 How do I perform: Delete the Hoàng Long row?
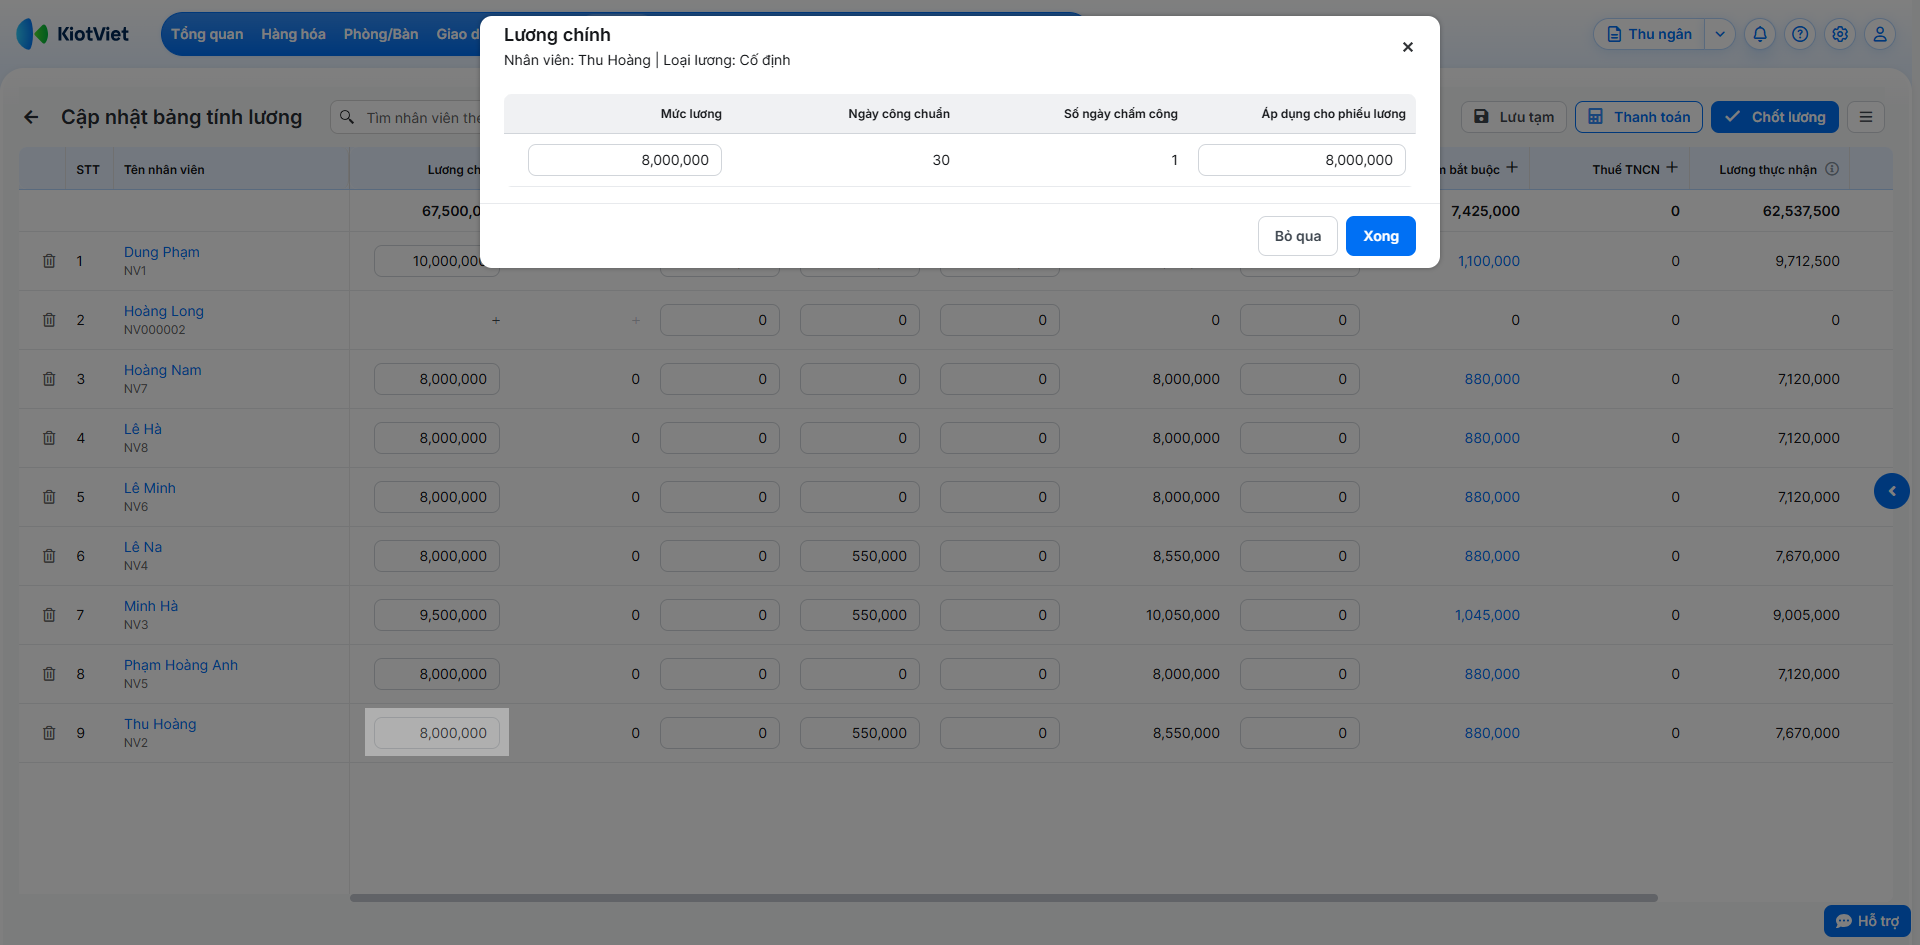pos(49,320)
